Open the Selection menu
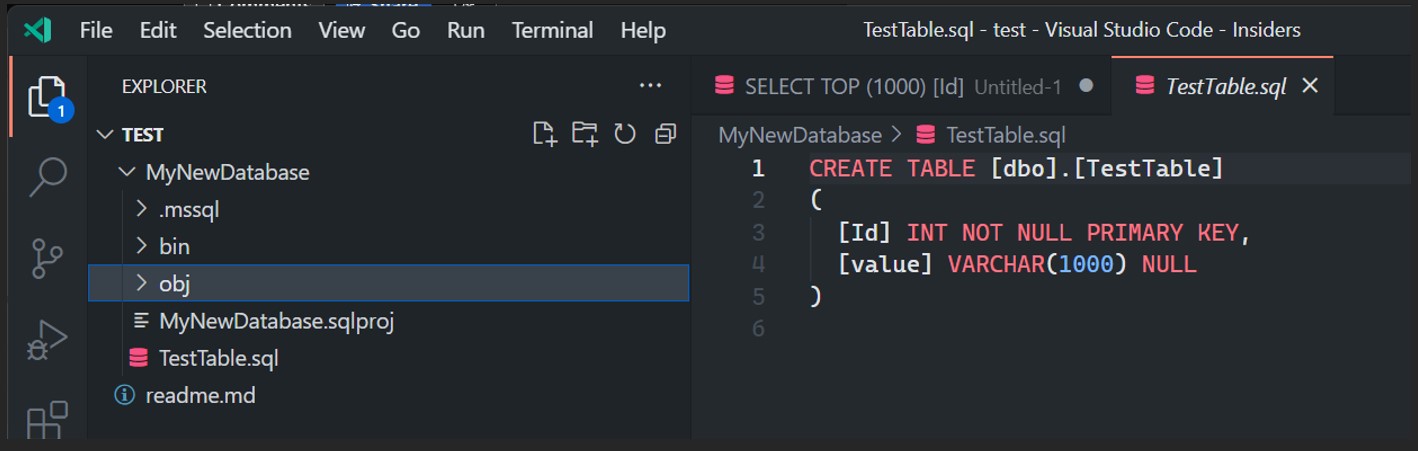The image size is (1418, 451). pos(247,30)
